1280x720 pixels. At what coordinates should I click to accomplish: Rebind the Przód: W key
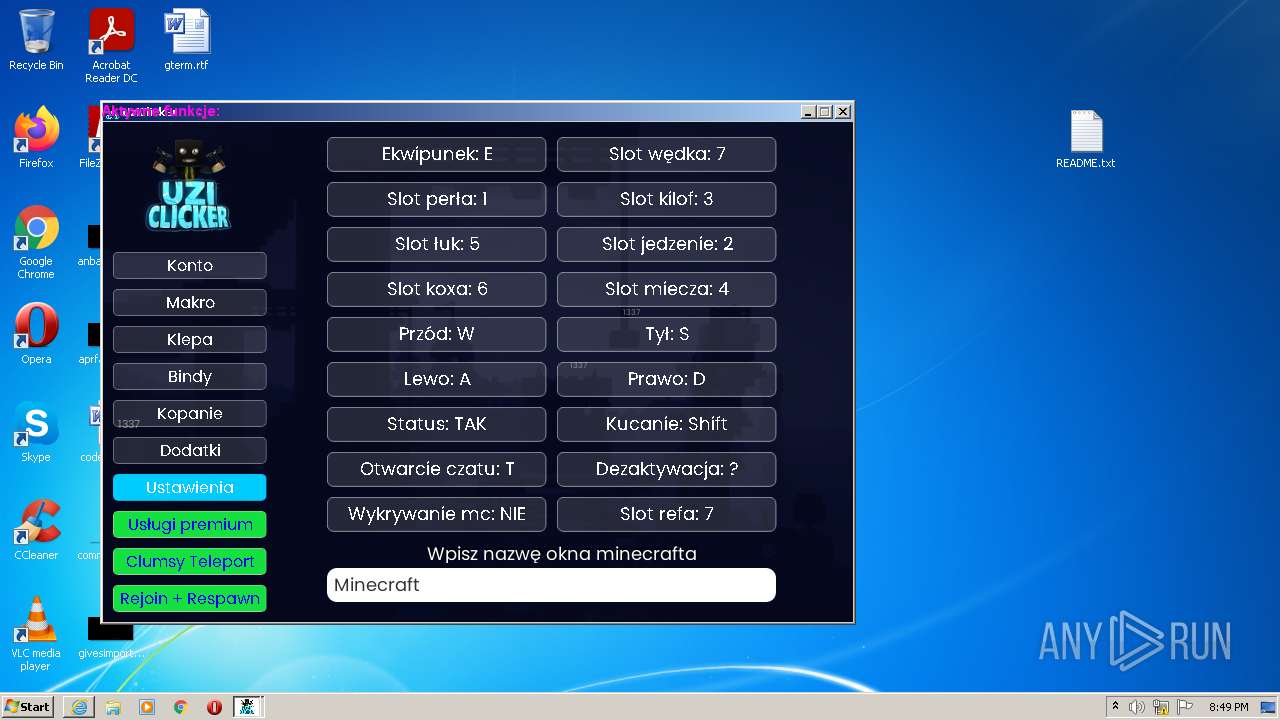coord(437,334)
